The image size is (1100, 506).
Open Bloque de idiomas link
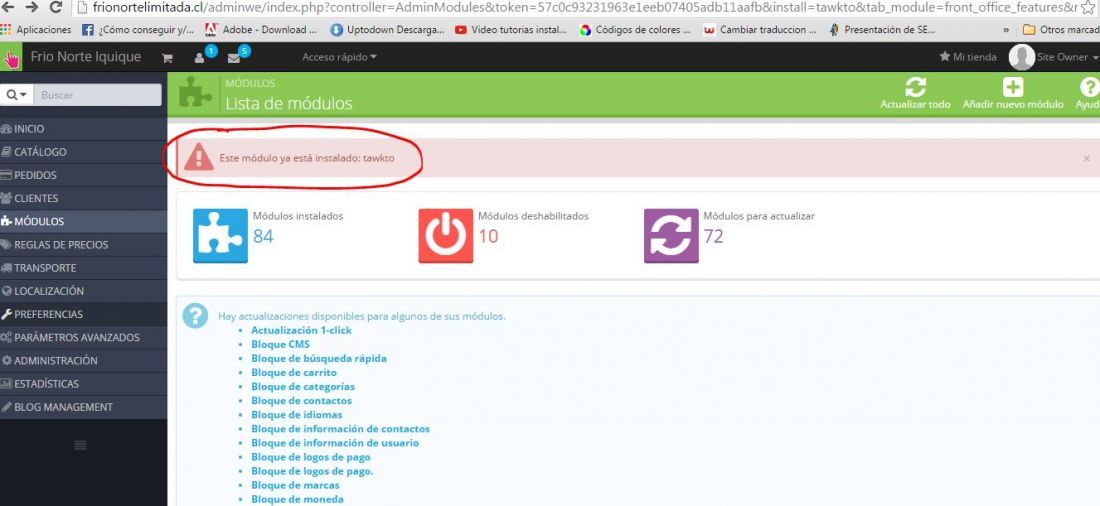297,415
